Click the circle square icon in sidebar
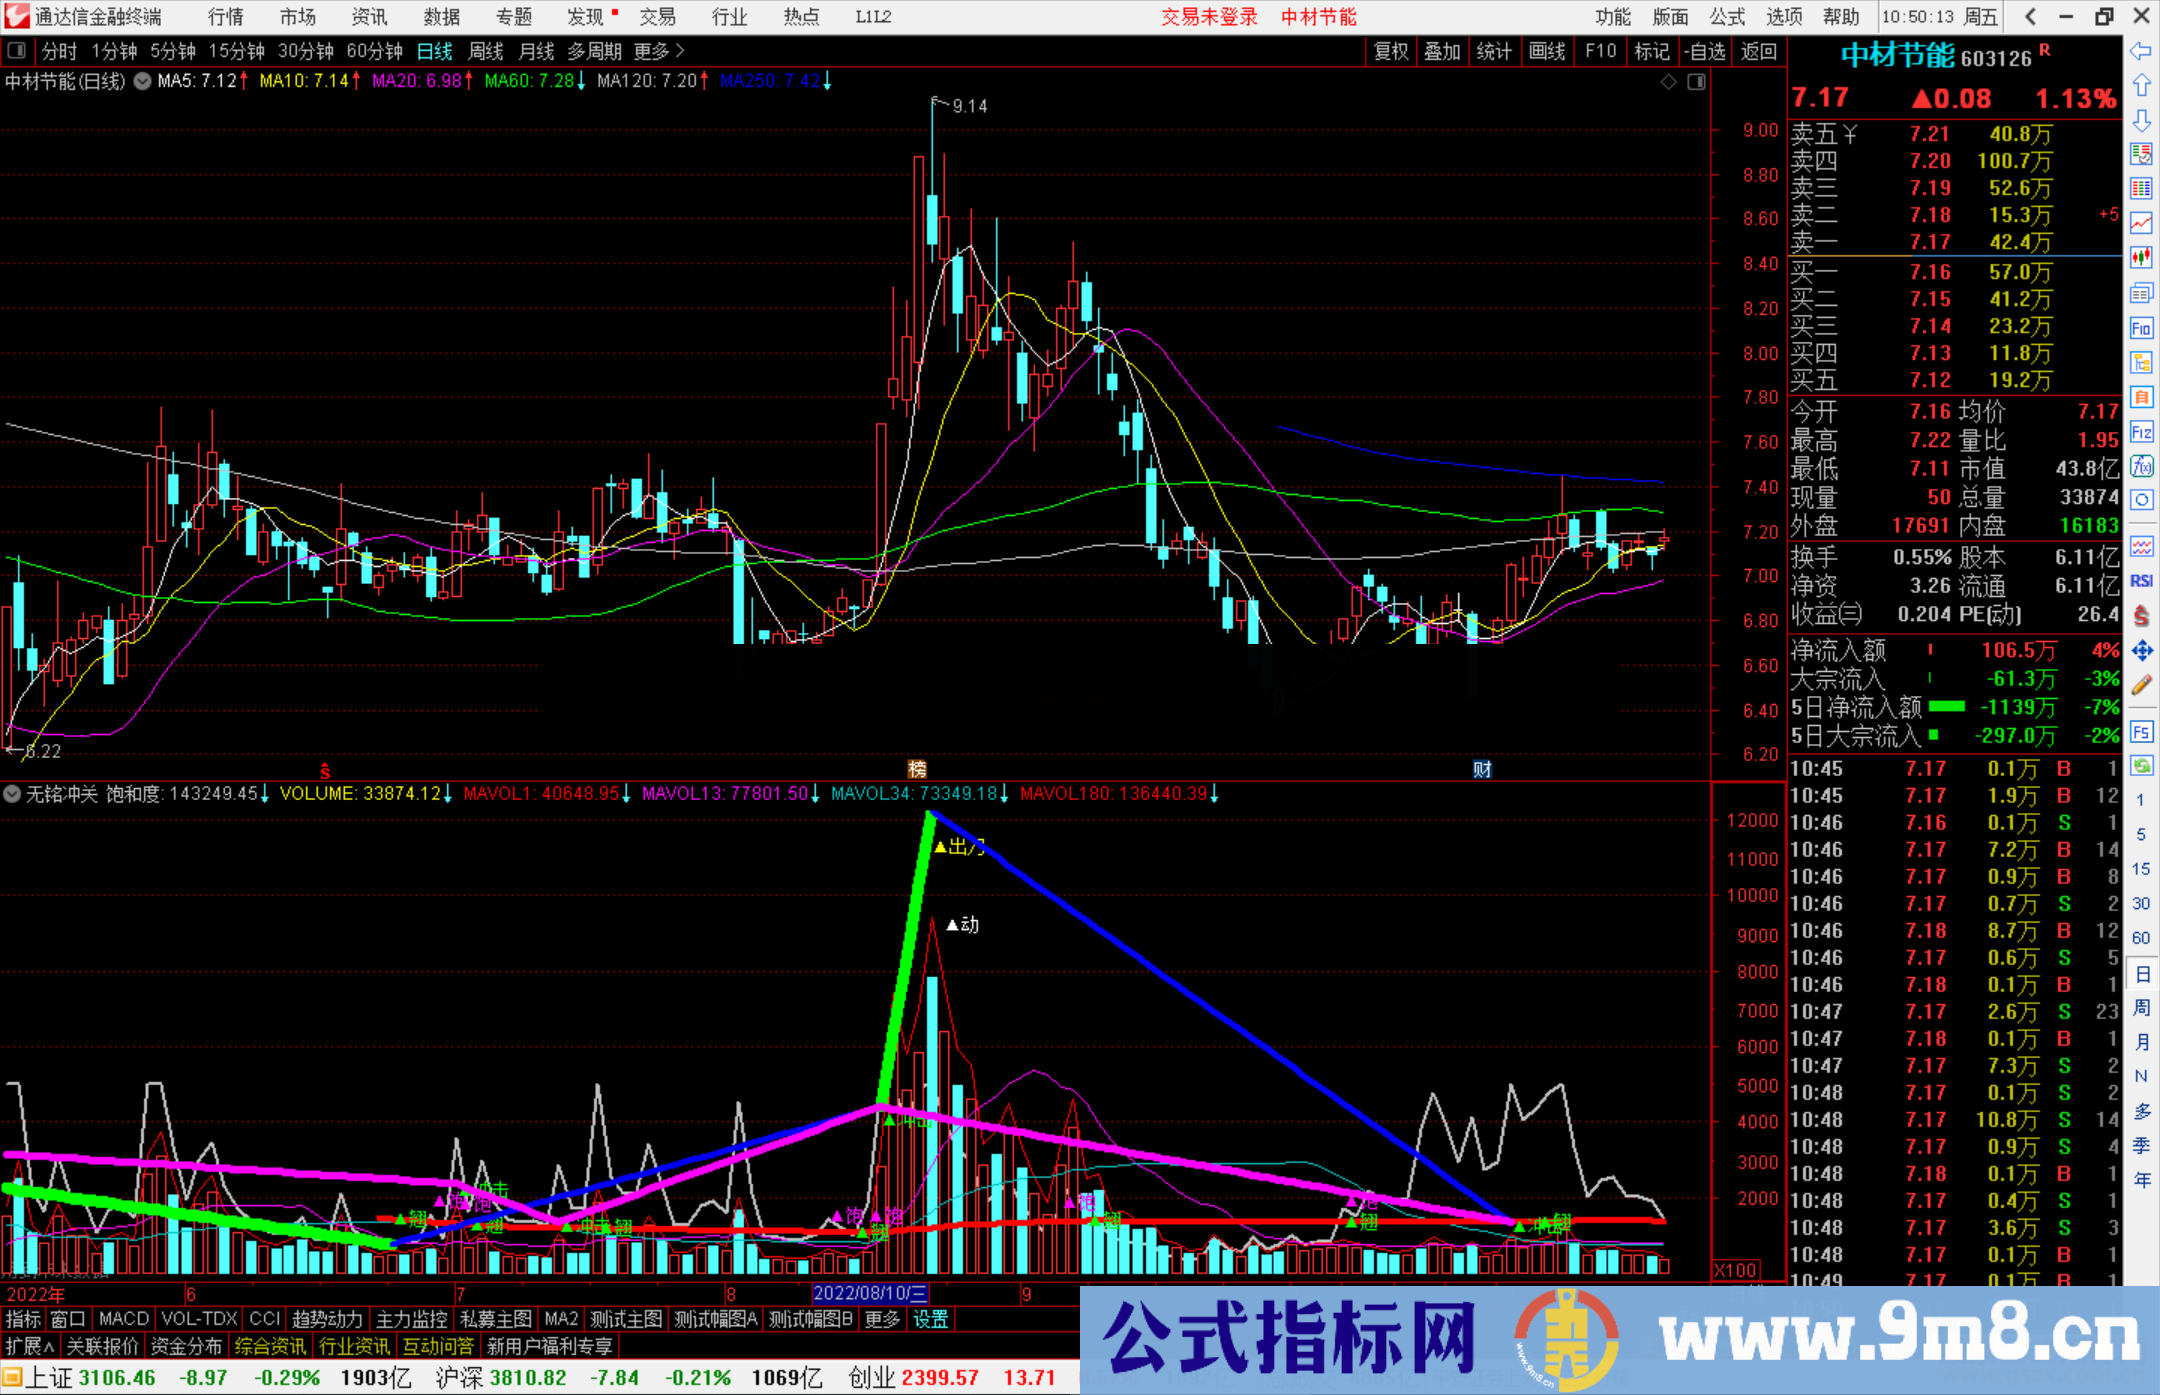 (x=2141, y=500)
